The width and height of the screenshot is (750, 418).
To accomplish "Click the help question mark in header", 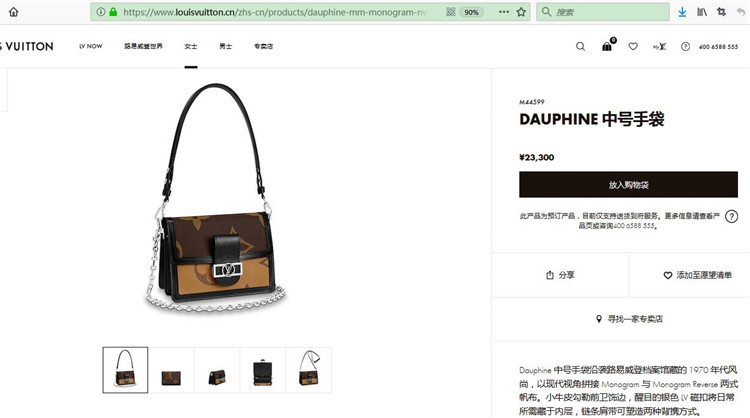I will (x=685, y=46).
